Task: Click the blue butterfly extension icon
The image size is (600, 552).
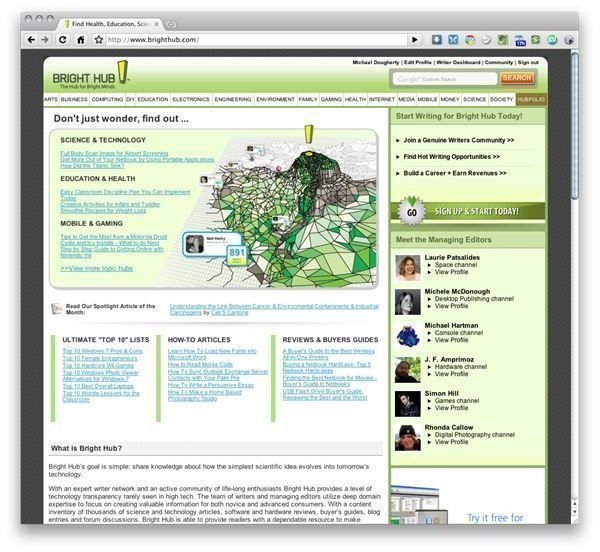Action: pos(453,39)
